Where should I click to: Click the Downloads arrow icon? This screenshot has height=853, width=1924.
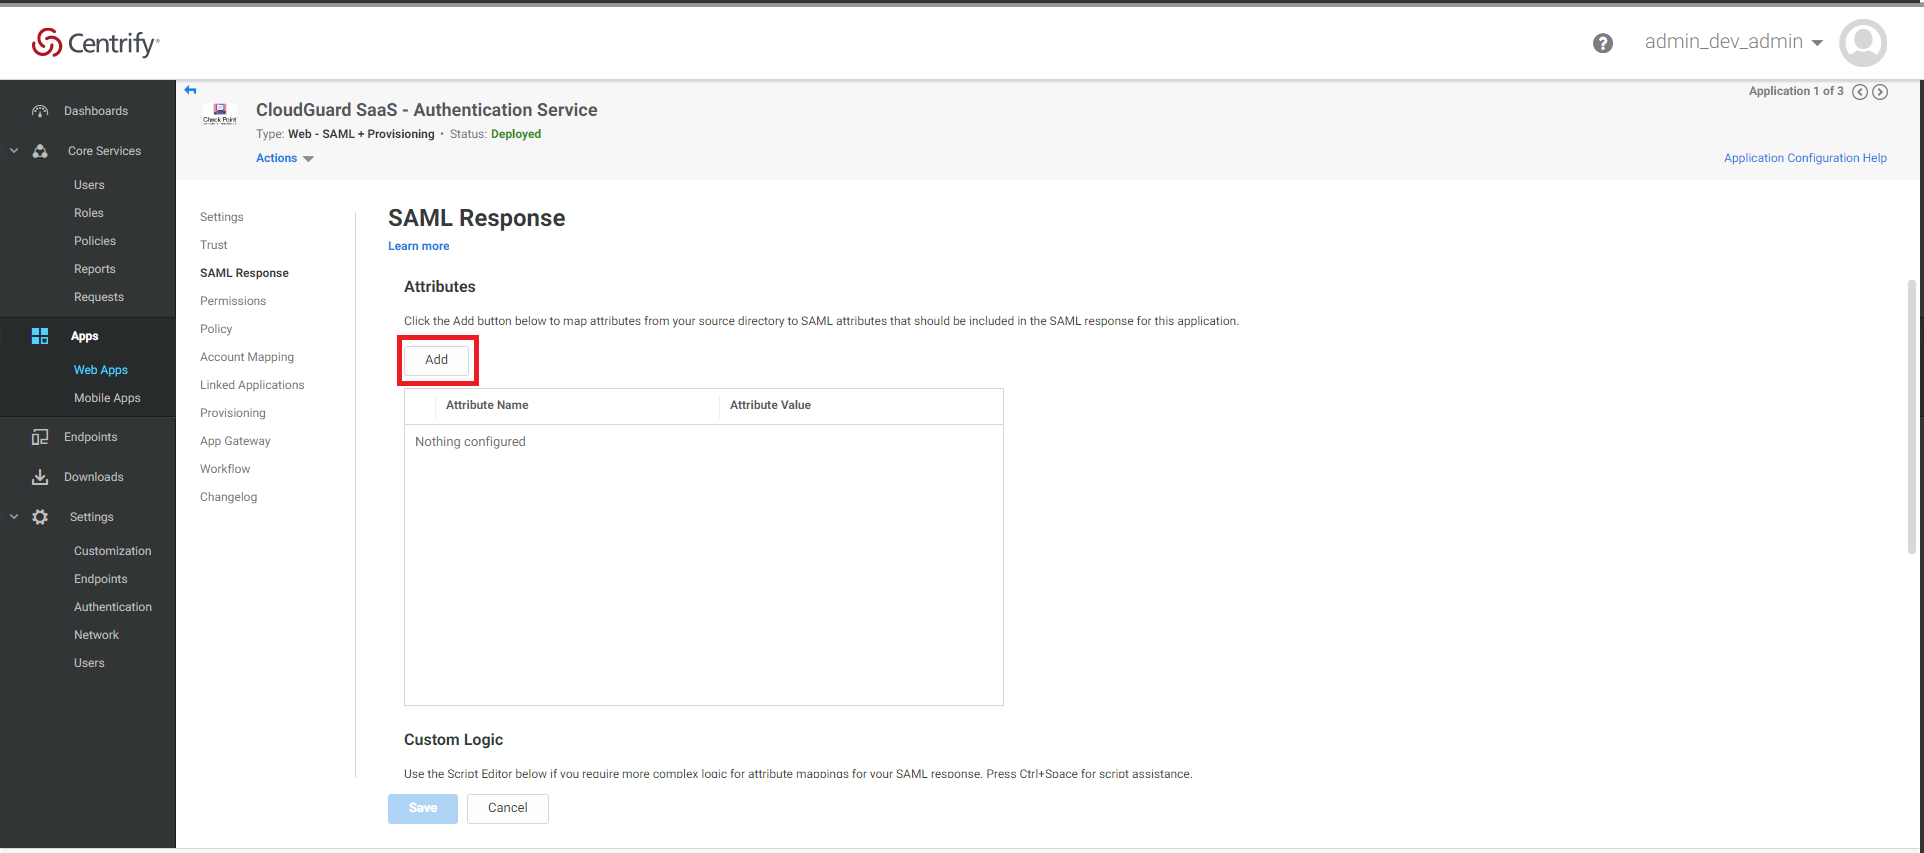[x=40, y=477]
